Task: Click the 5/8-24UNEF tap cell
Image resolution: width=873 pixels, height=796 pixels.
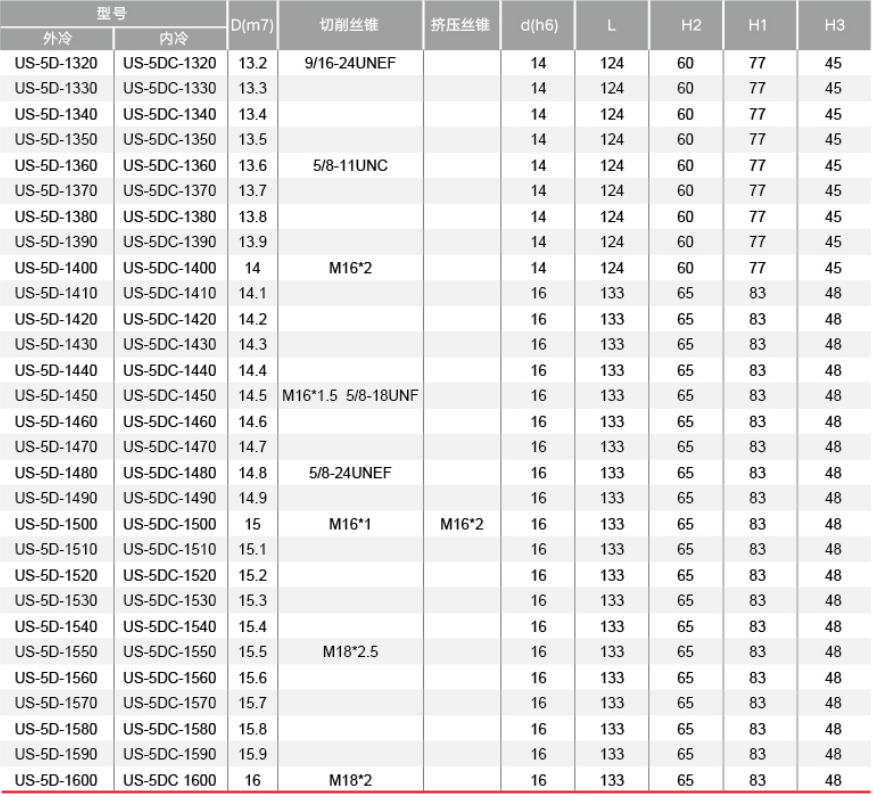Action: (x=348, y=473)
